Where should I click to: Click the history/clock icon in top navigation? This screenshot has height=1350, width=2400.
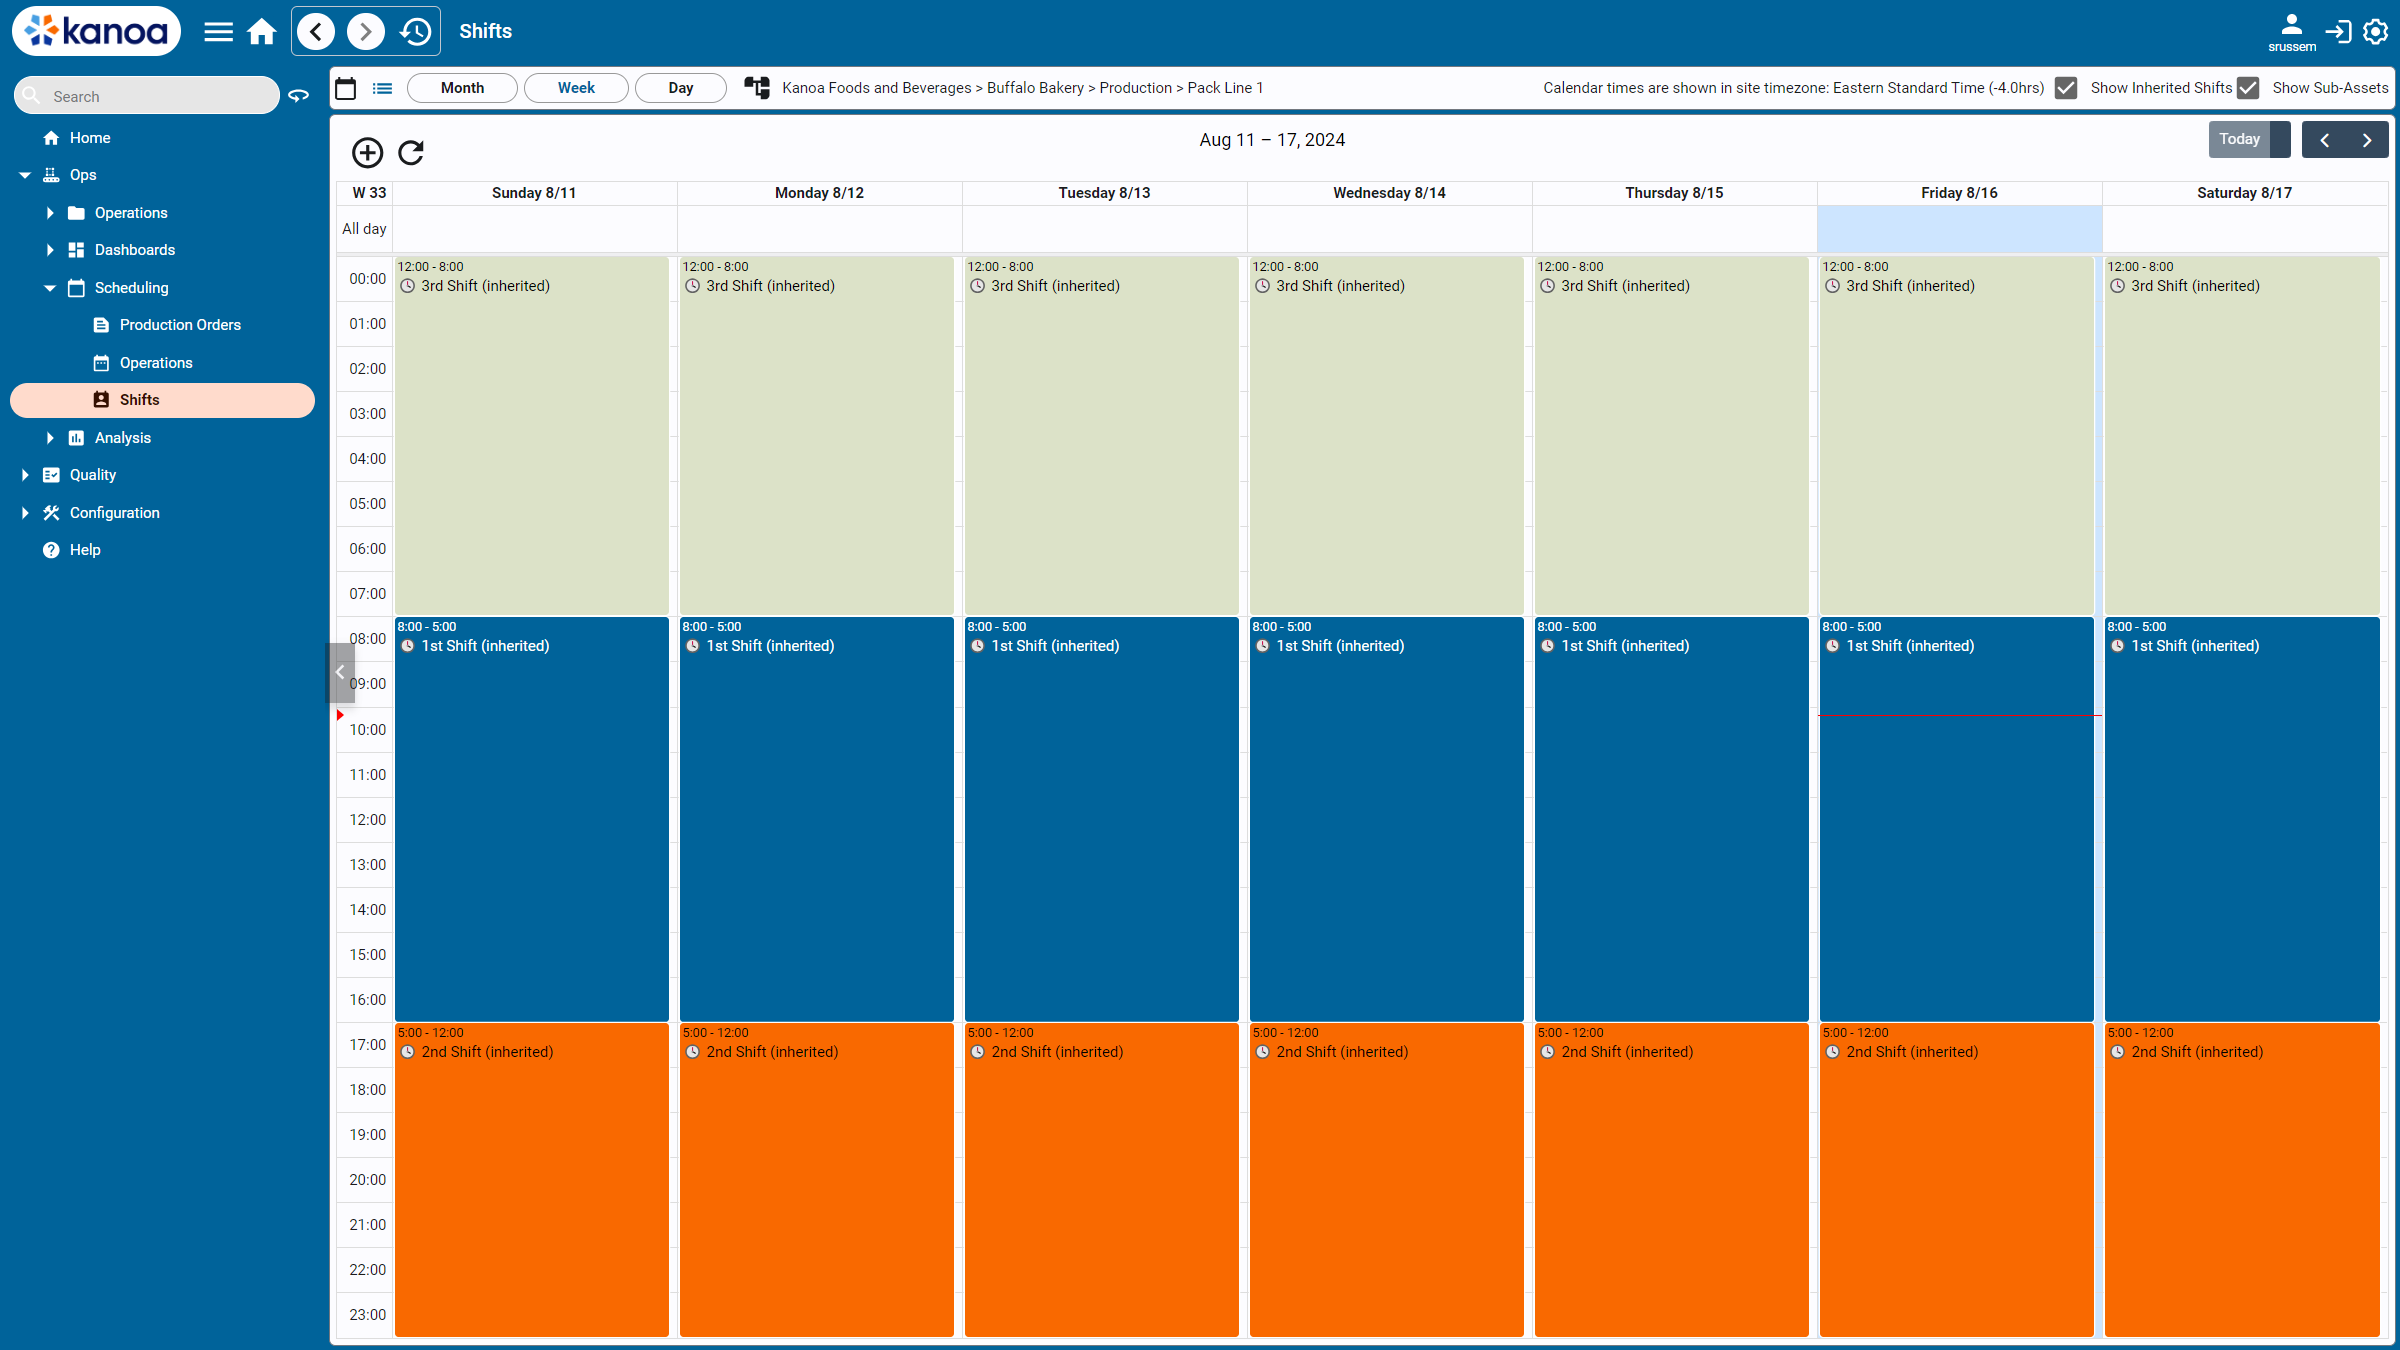[x=419, y=30]
